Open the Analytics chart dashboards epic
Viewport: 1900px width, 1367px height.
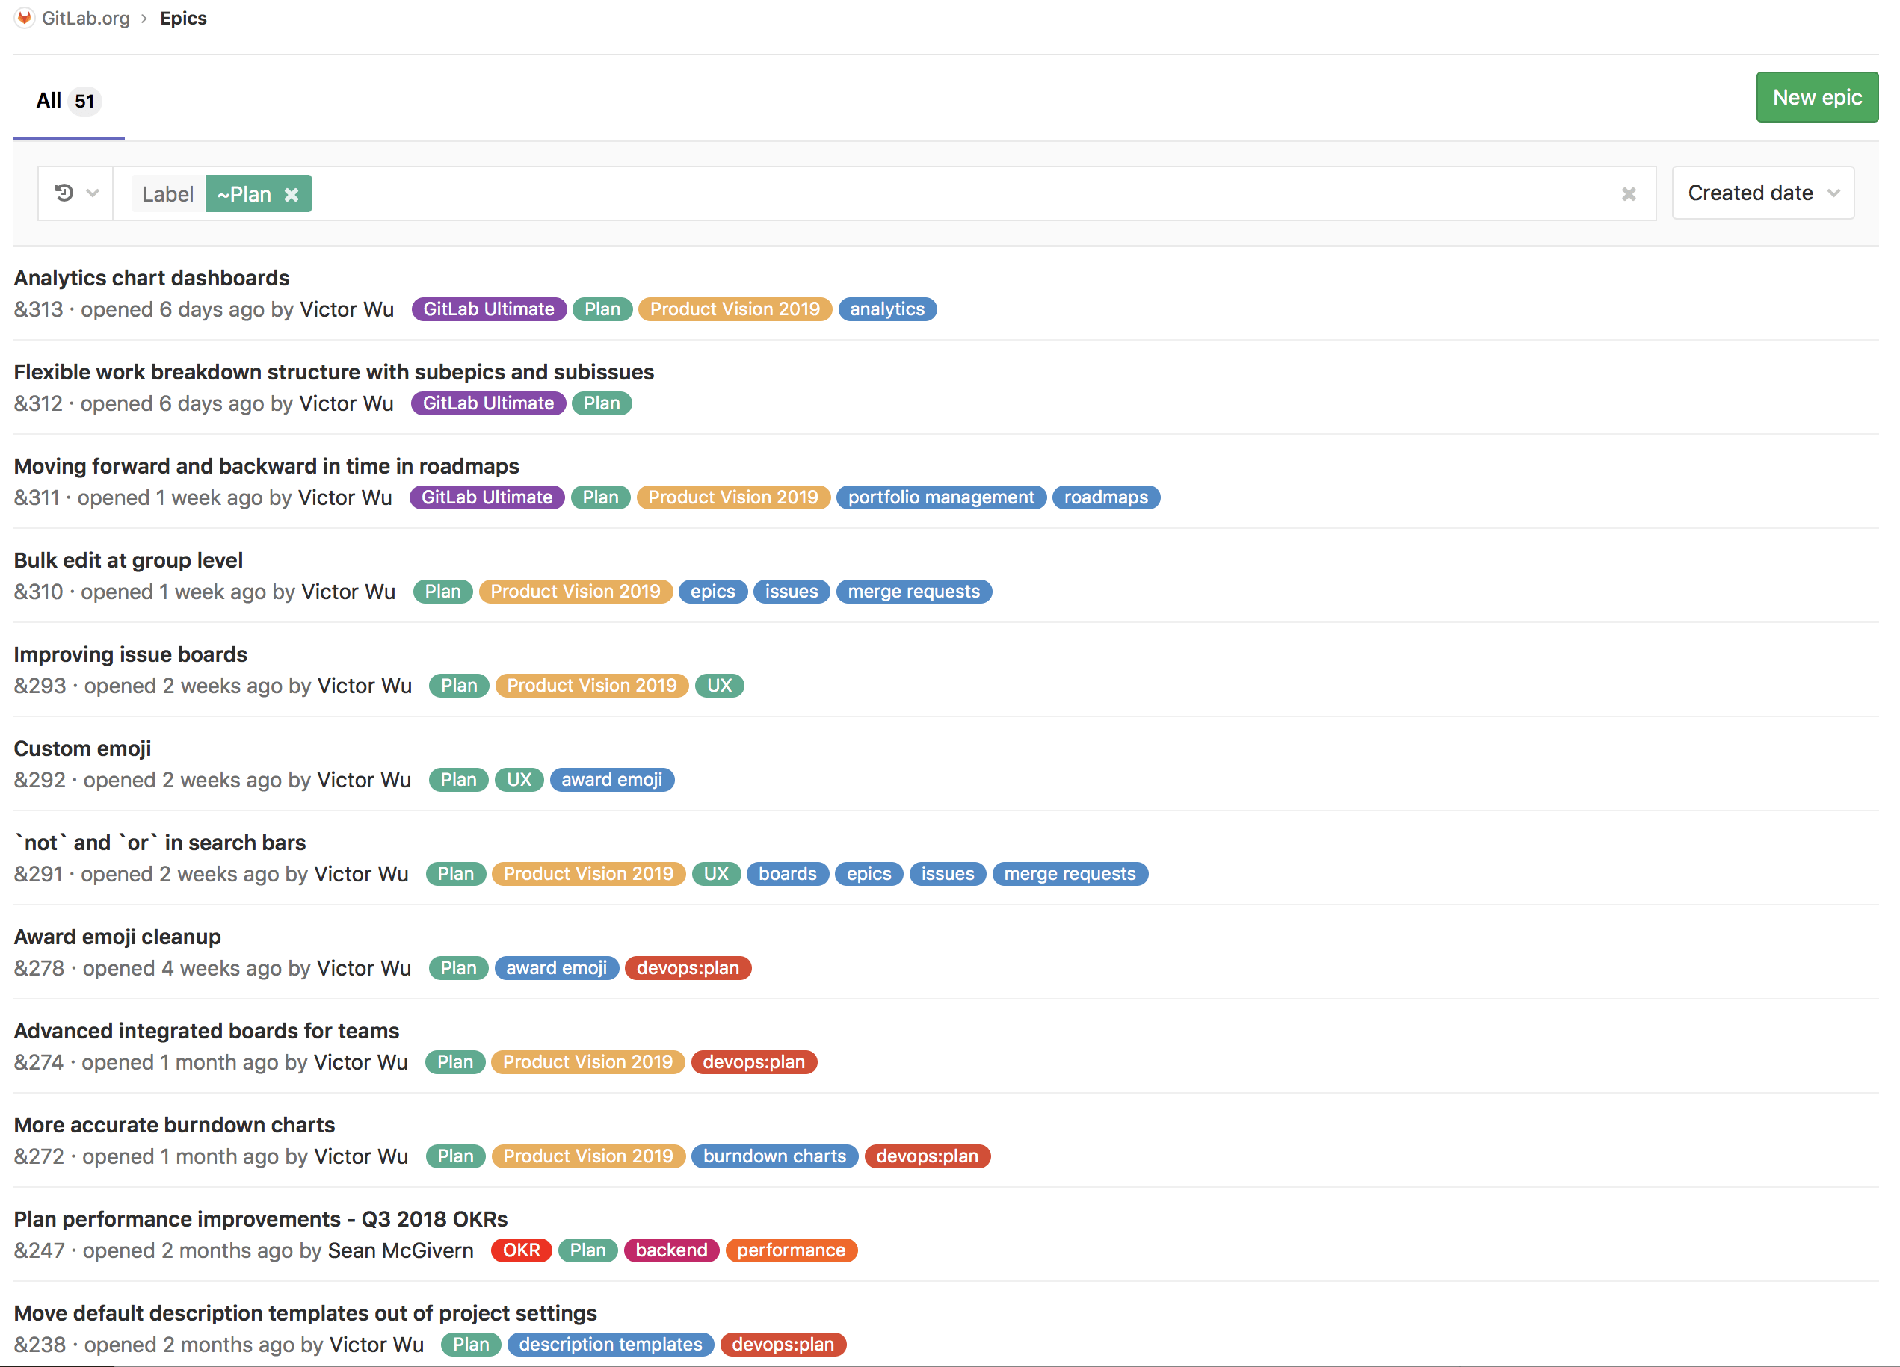(x=151, y=277)
